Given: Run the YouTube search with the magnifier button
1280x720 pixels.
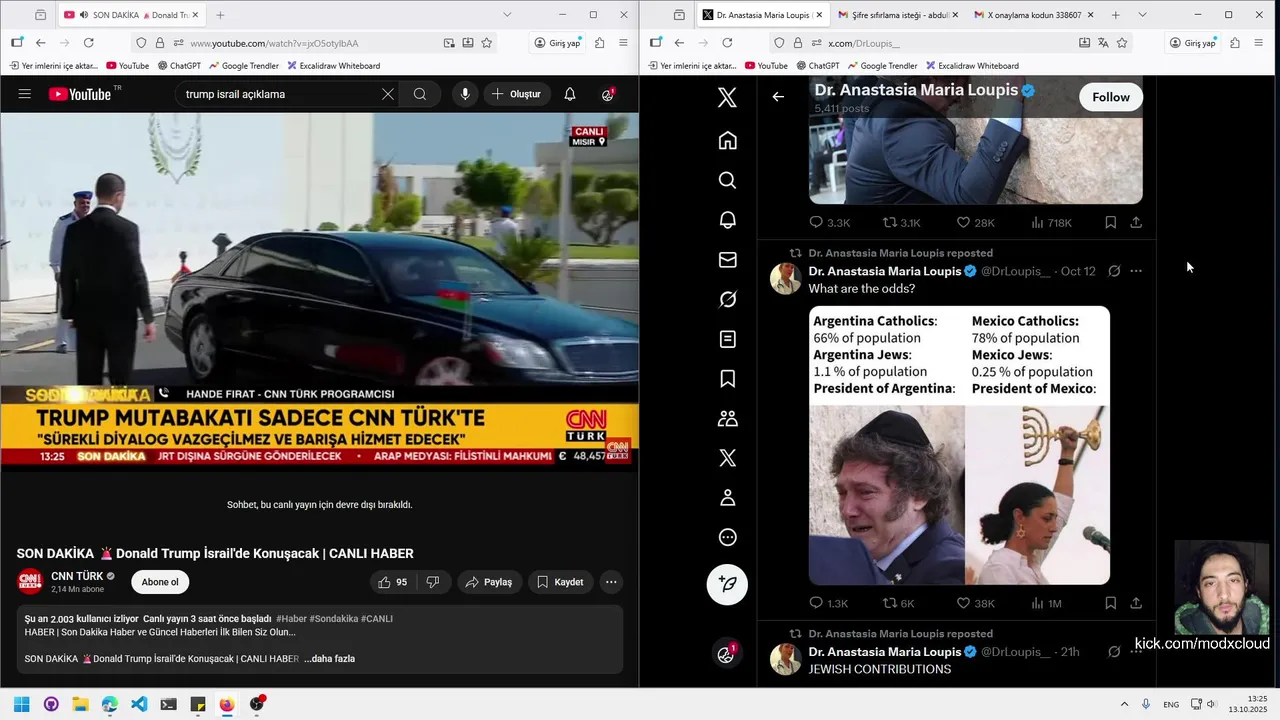Looking at the screenshot, I should [420, 94].
